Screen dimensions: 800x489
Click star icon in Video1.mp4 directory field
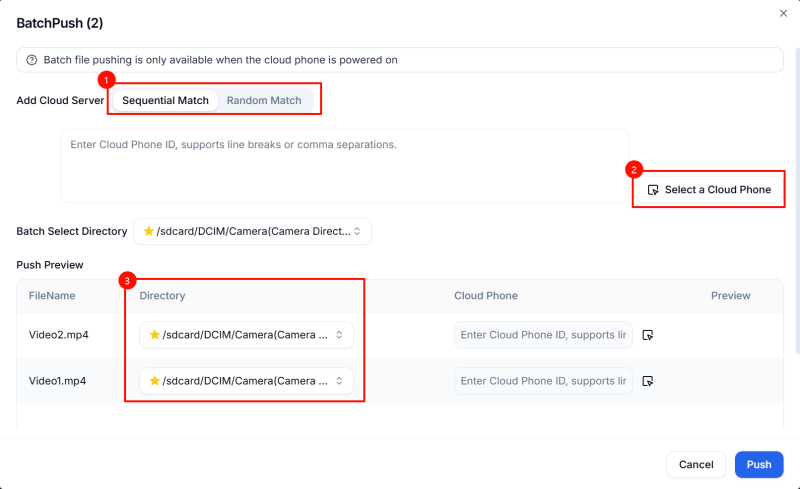pos(155,381)
